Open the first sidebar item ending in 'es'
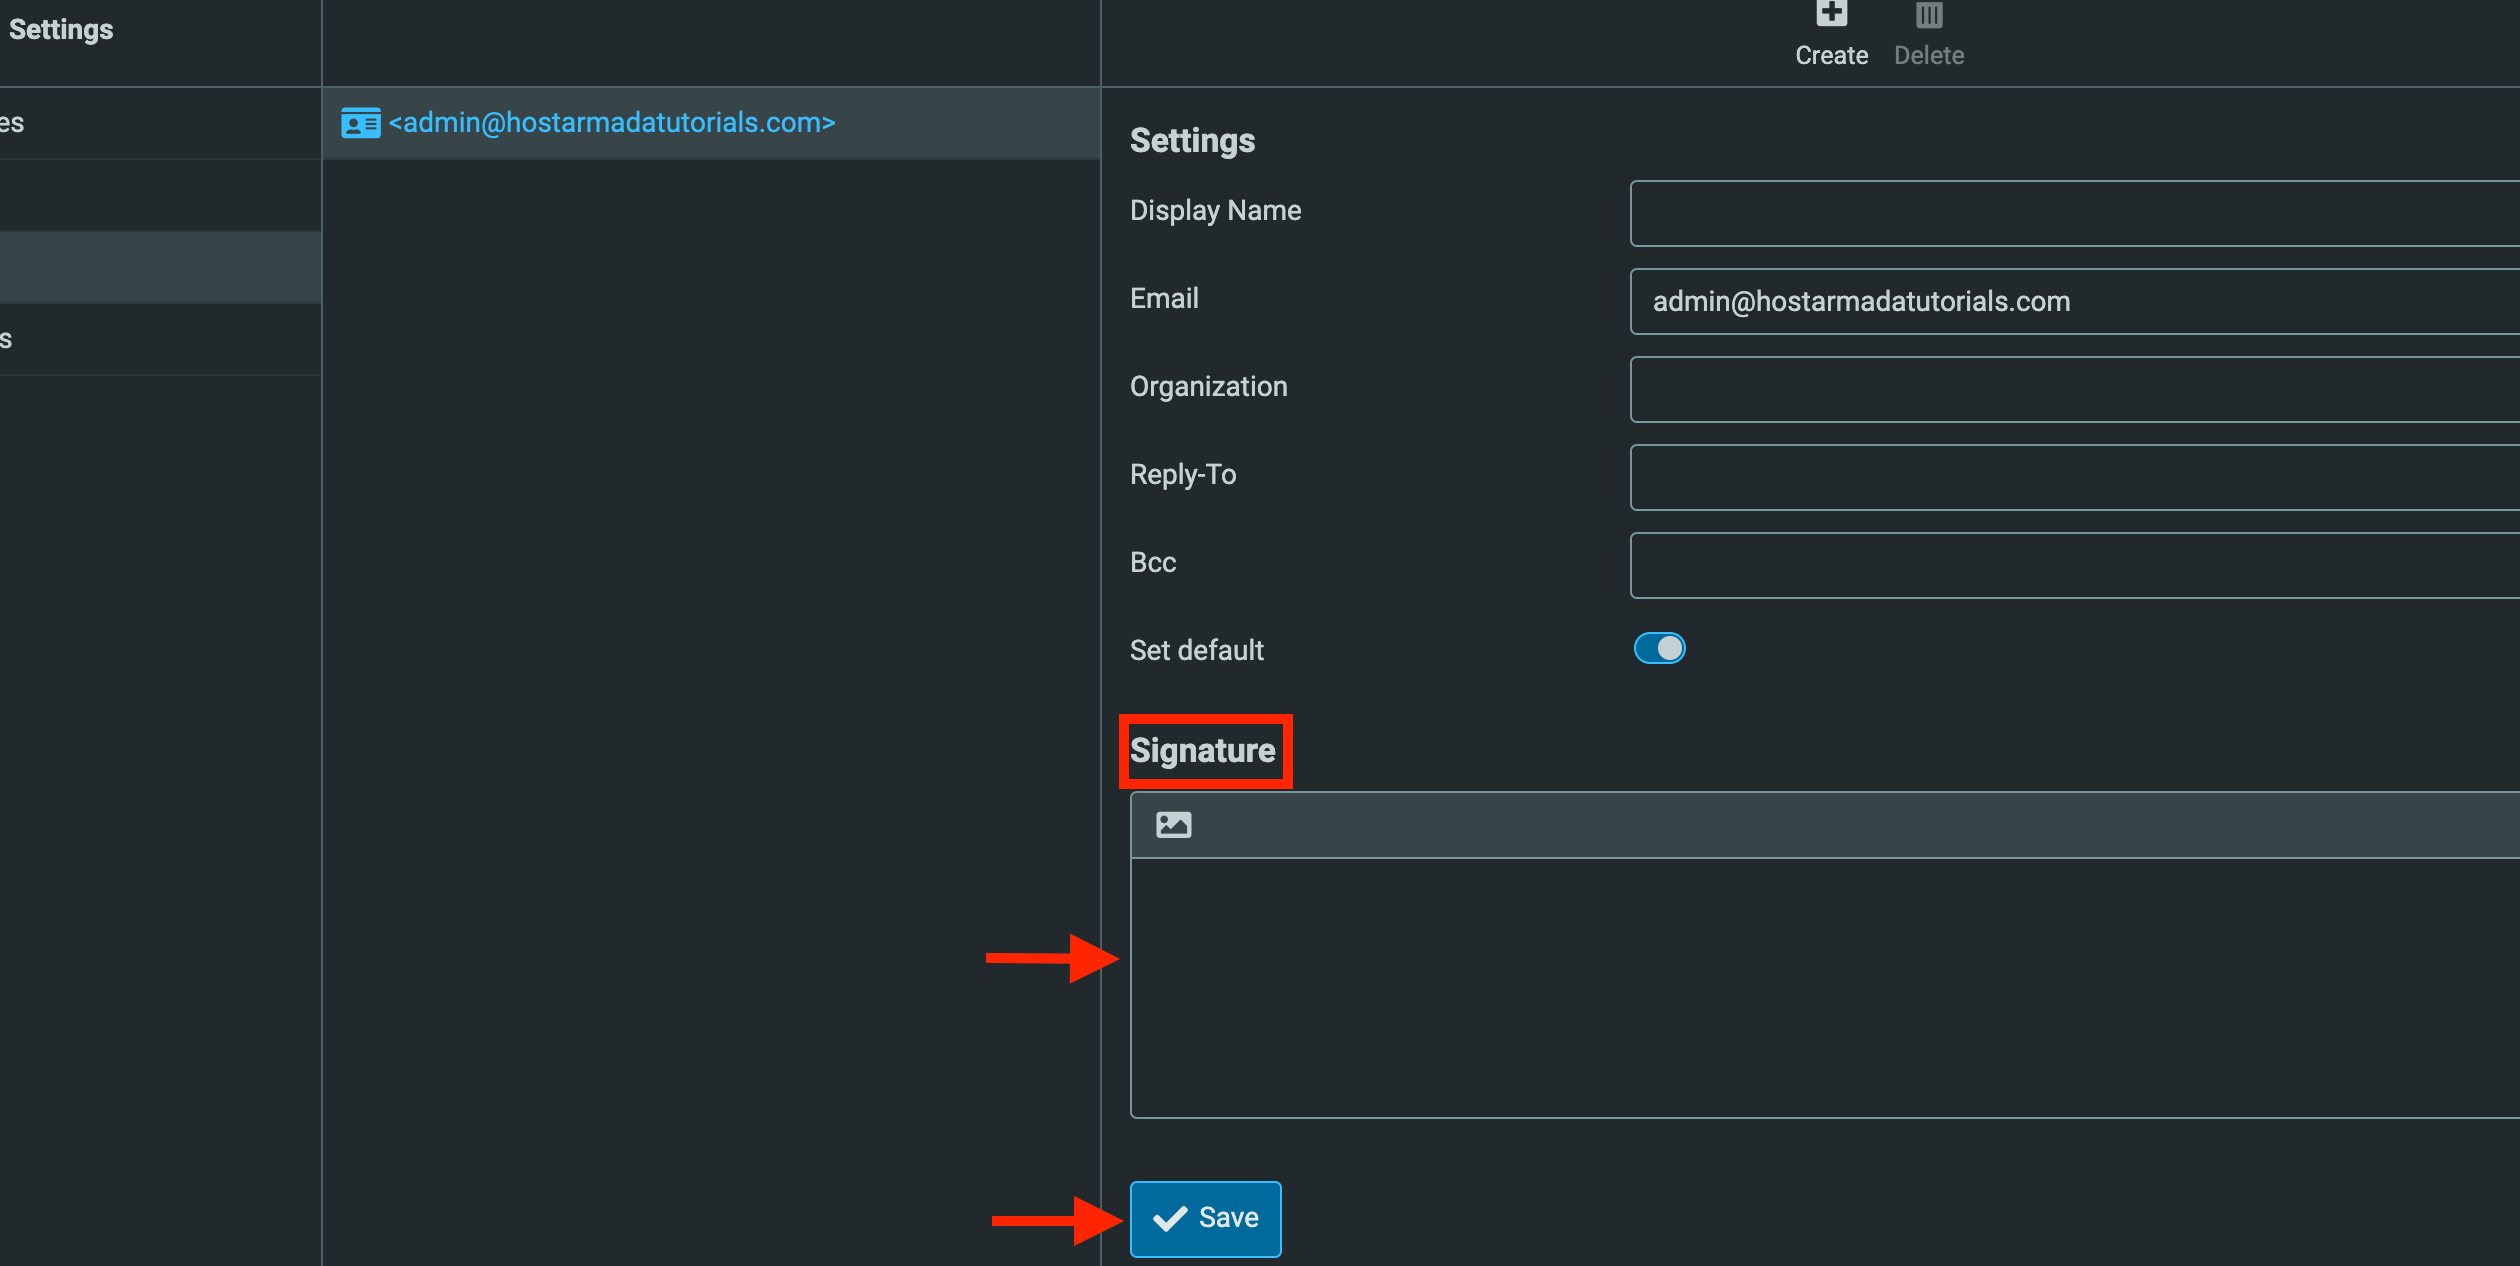The image size is (2520, 1266). (160, 123)
